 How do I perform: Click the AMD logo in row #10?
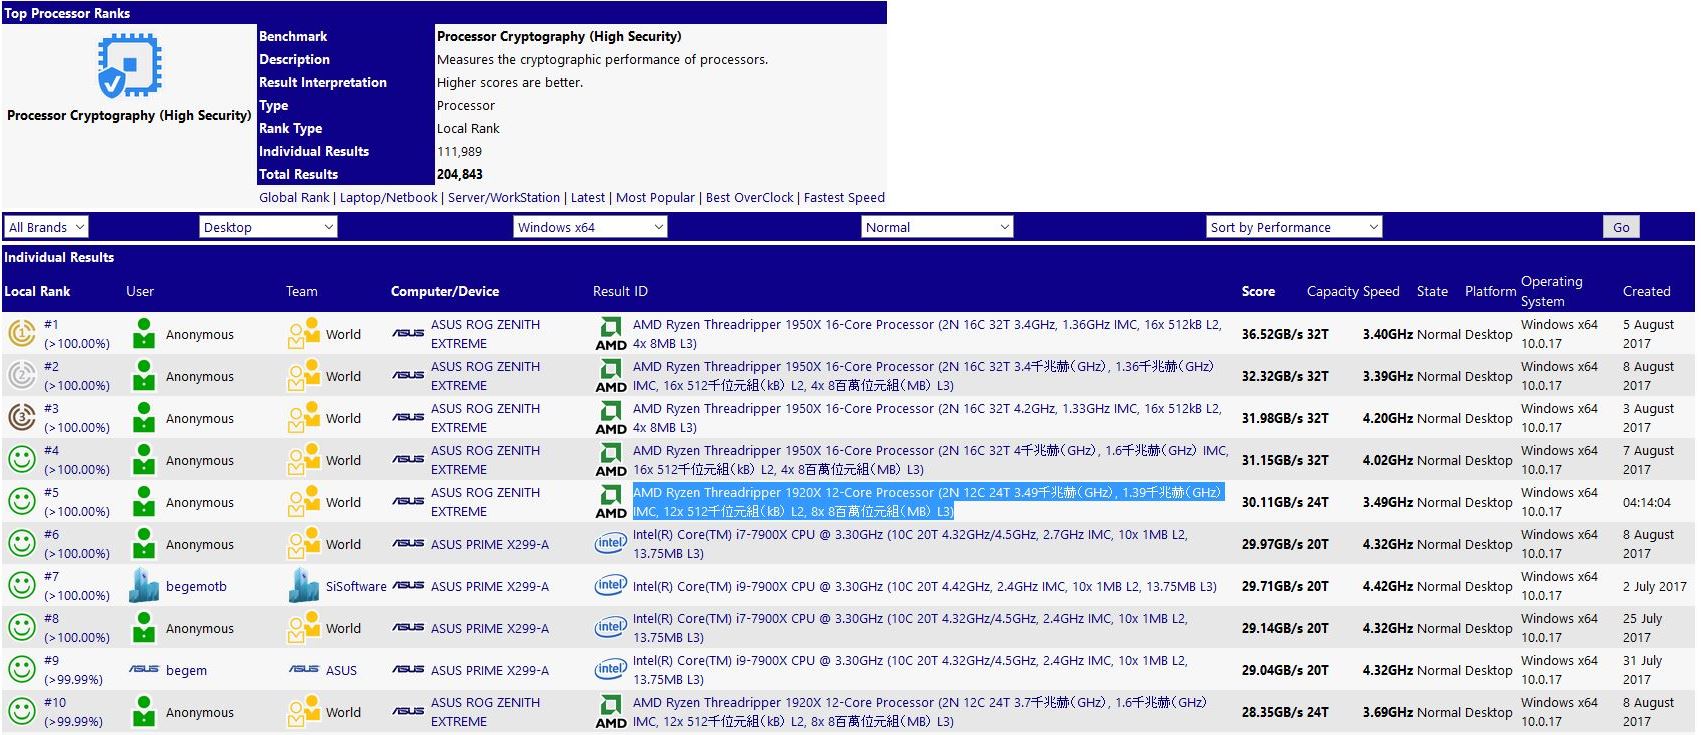coord(611,712)
